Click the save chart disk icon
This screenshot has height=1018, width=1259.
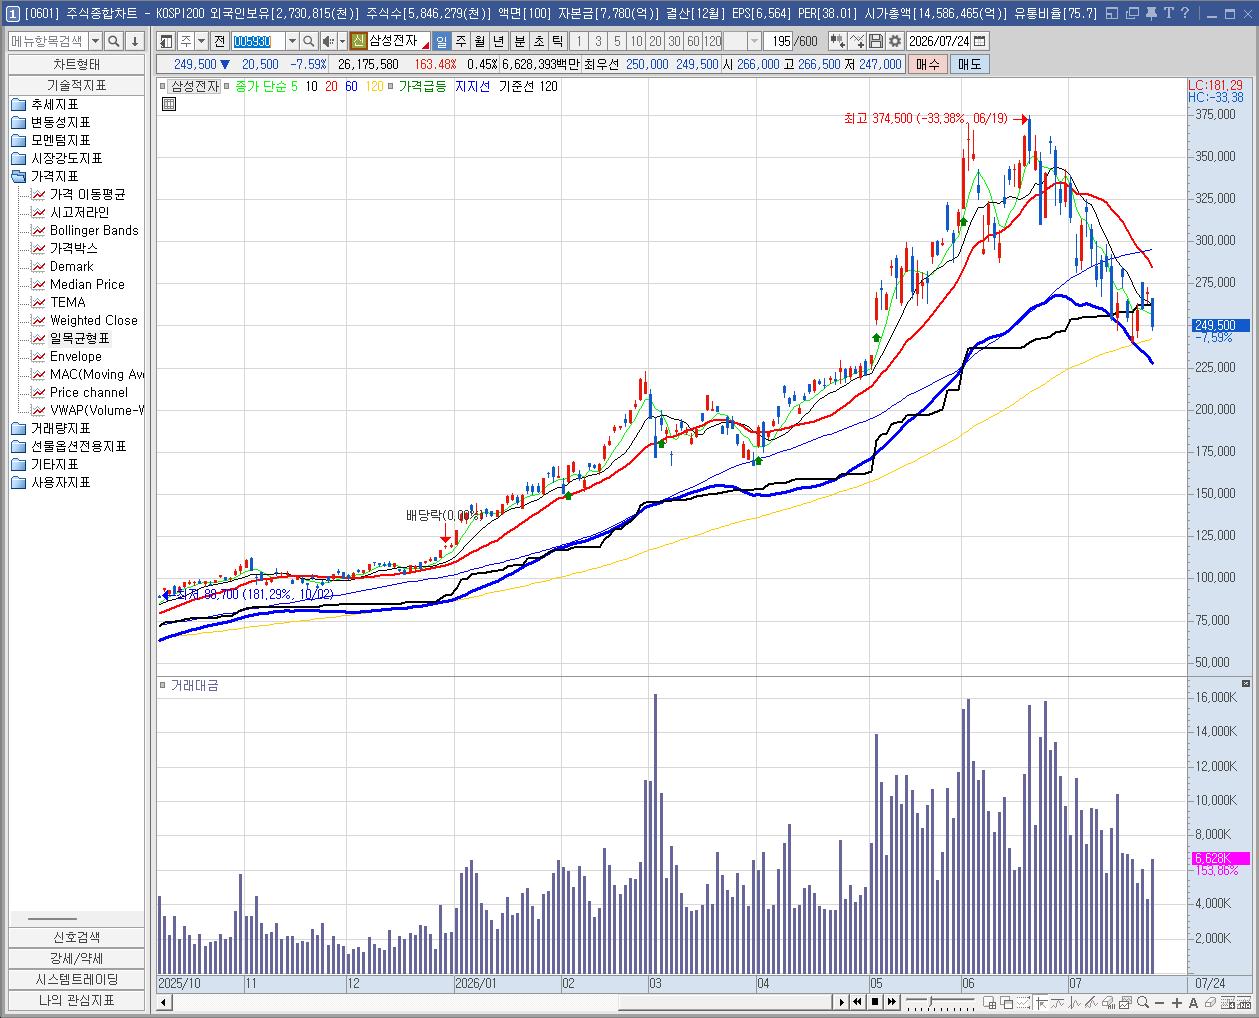[x=876, y=41]
